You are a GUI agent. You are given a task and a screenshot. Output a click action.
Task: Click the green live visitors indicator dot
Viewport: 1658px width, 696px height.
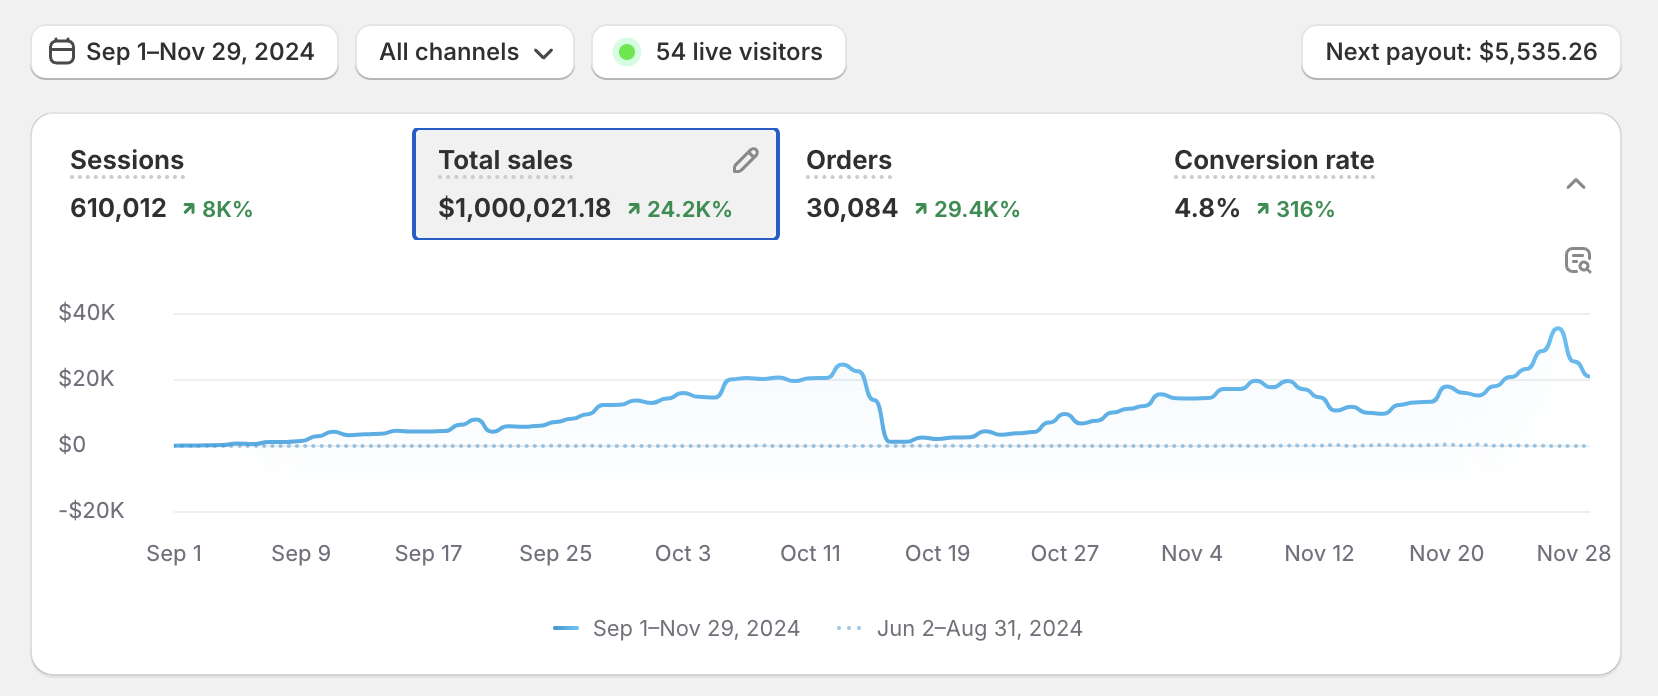pos(627,52)
